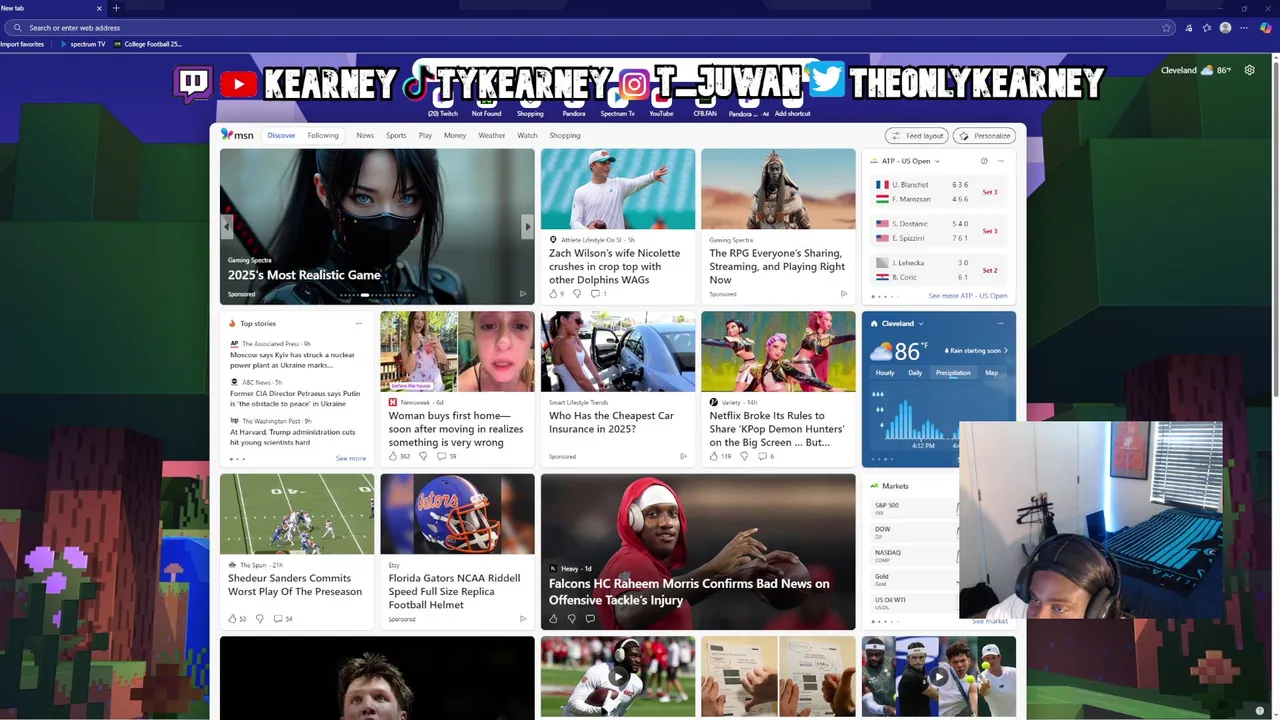Open the Weather section
This screenshot has width=1280, height=720.
[x=492, y=135]
